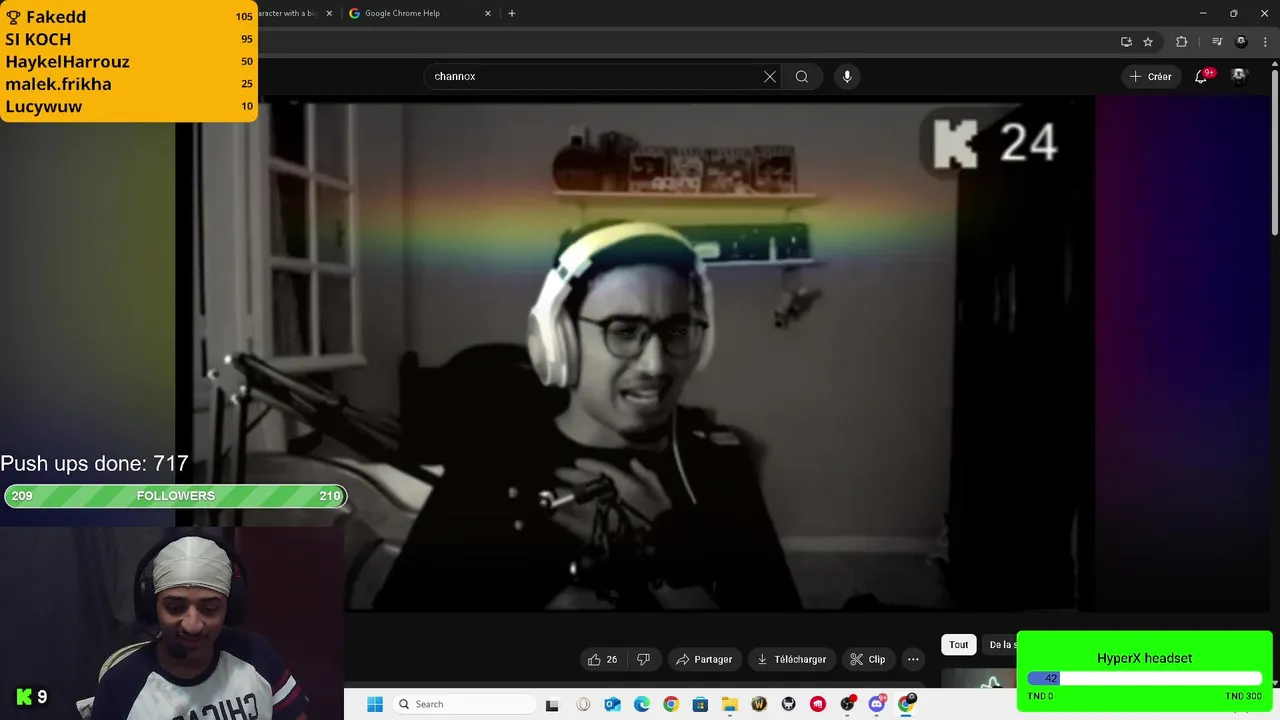Open Discord from taskbar
The image size is (1280, 720).
point(877,704)
